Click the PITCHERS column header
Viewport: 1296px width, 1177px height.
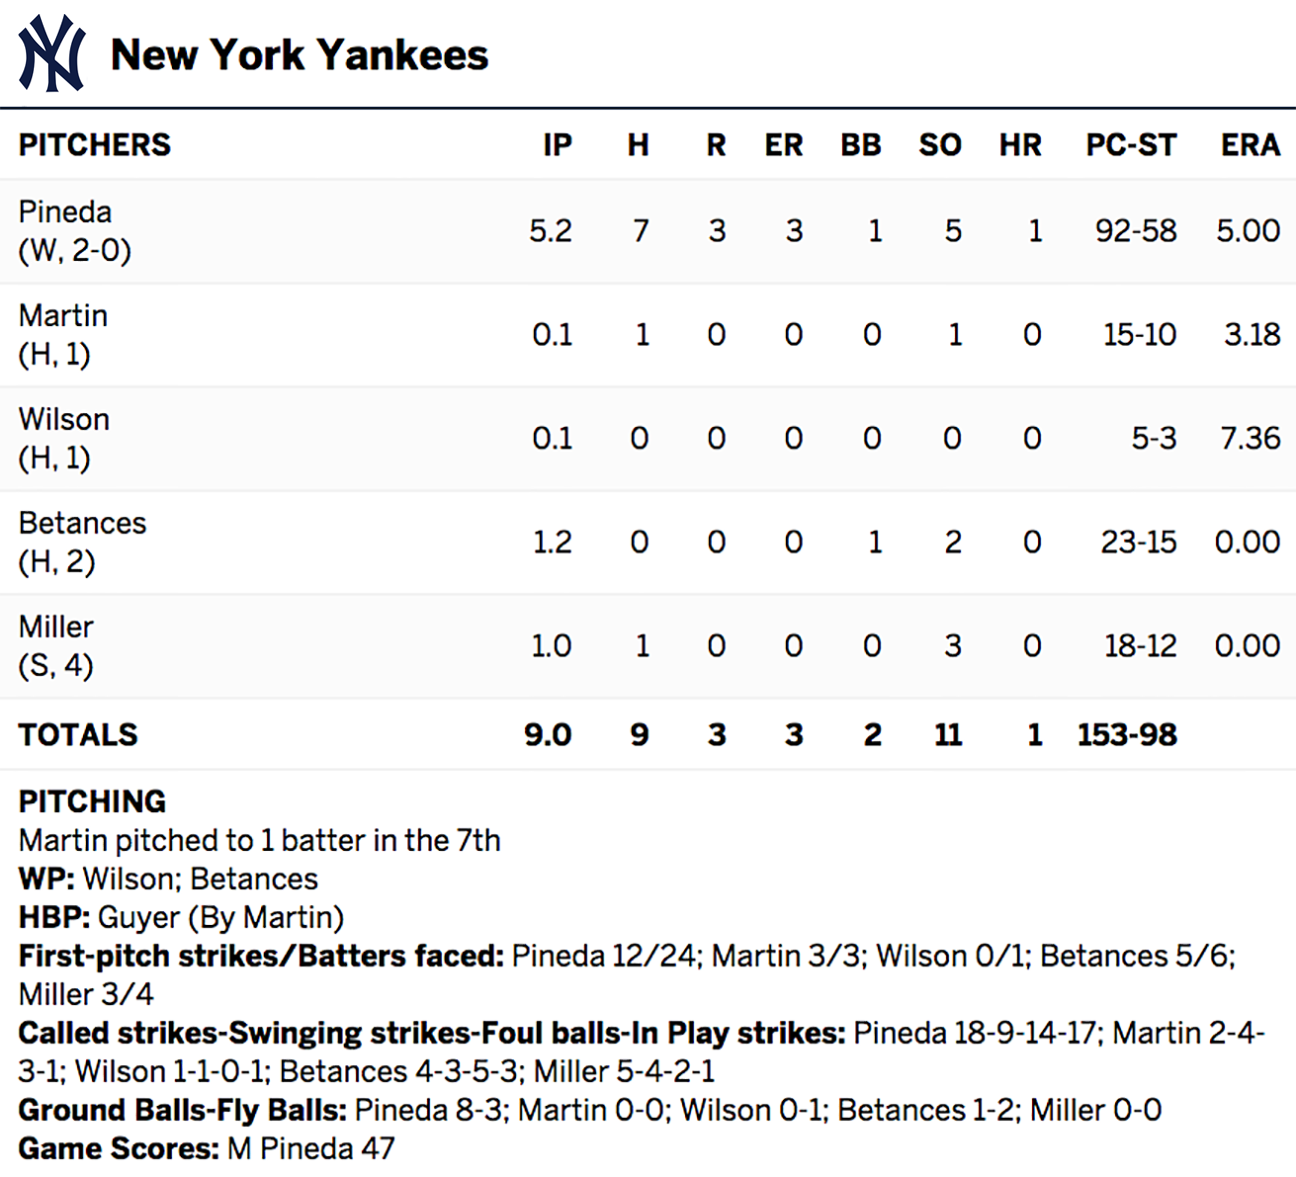coord(95,145)
